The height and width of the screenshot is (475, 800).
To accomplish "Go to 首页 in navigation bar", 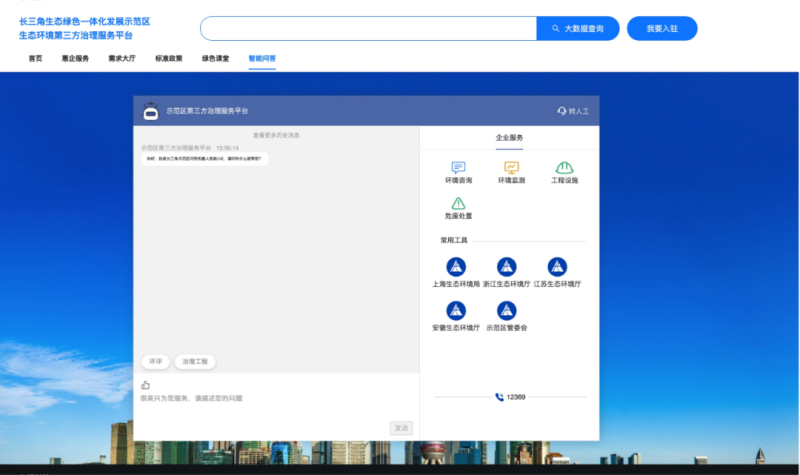I will (35, 58).
